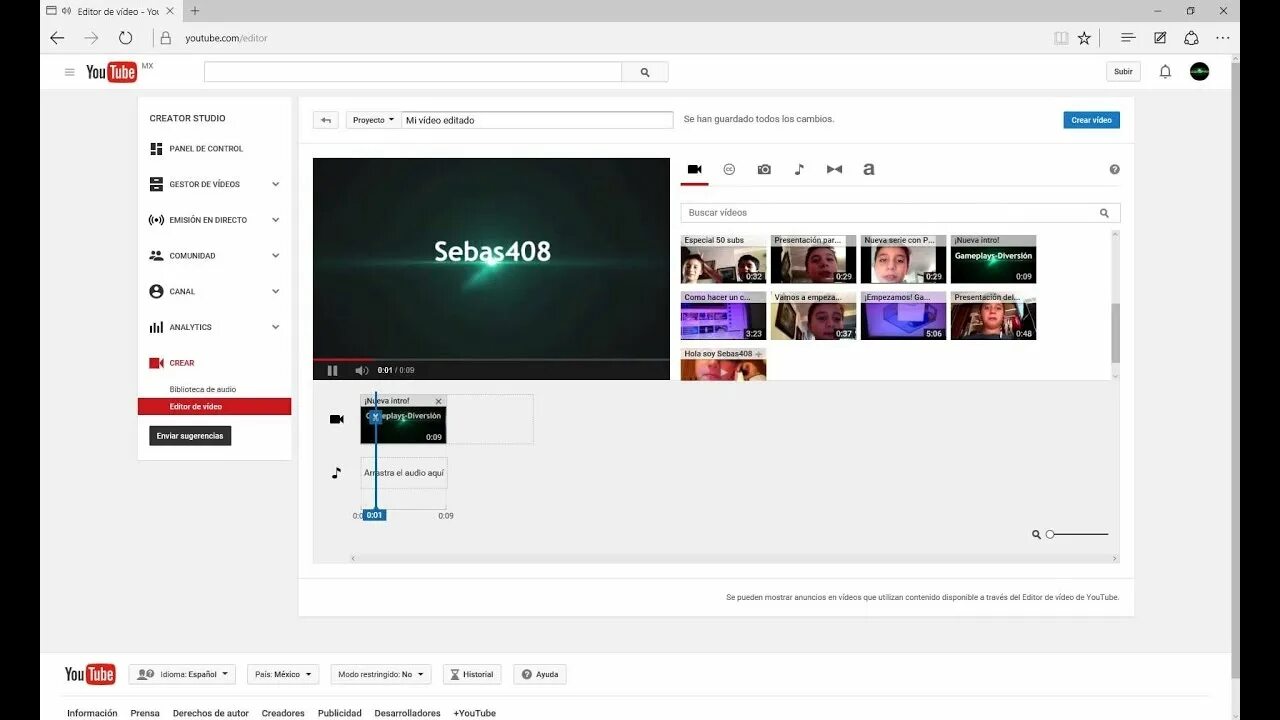The width and height of the screenshot is (1280, 720).
Task: Click the browser refresh button
Action: pyautogui.click(x=125, y=38)
